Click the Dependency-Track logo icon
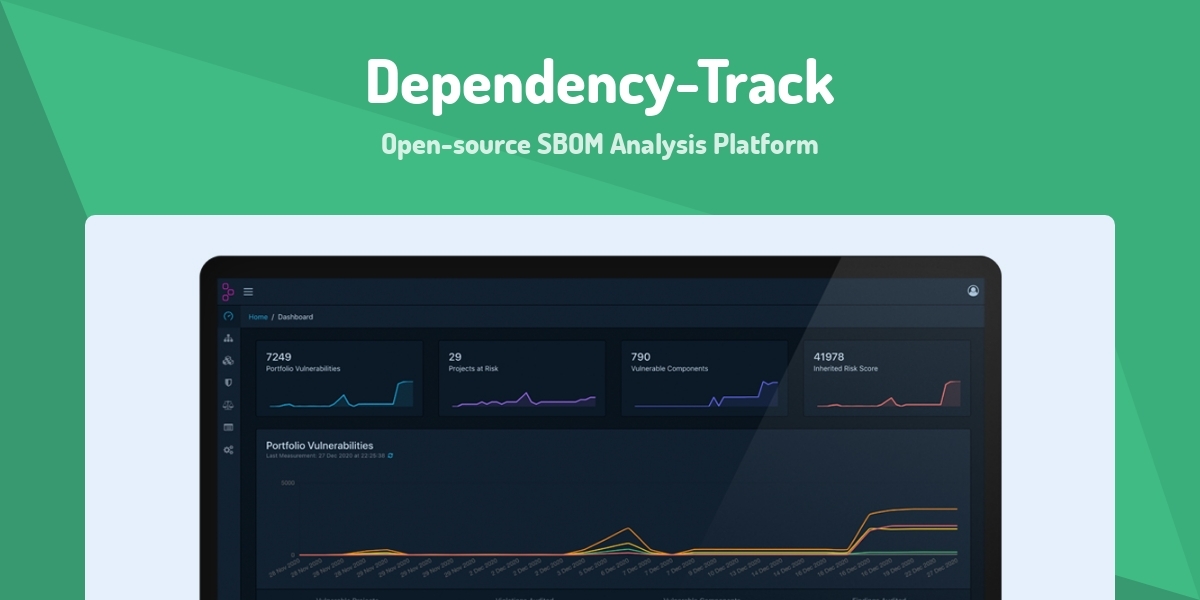The image size is (1200, 600). (x=228, y=292)
